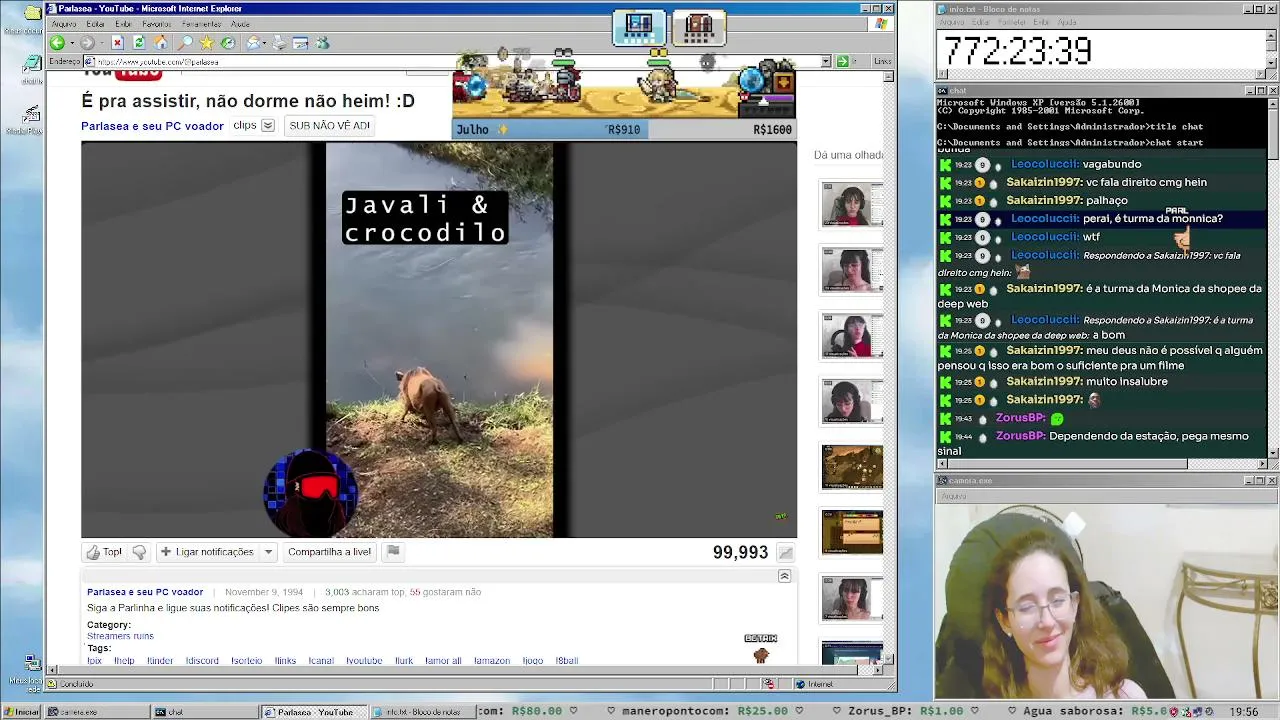Open the Back button history dropdown
The image size is (1280, 720).
point(71,43)
